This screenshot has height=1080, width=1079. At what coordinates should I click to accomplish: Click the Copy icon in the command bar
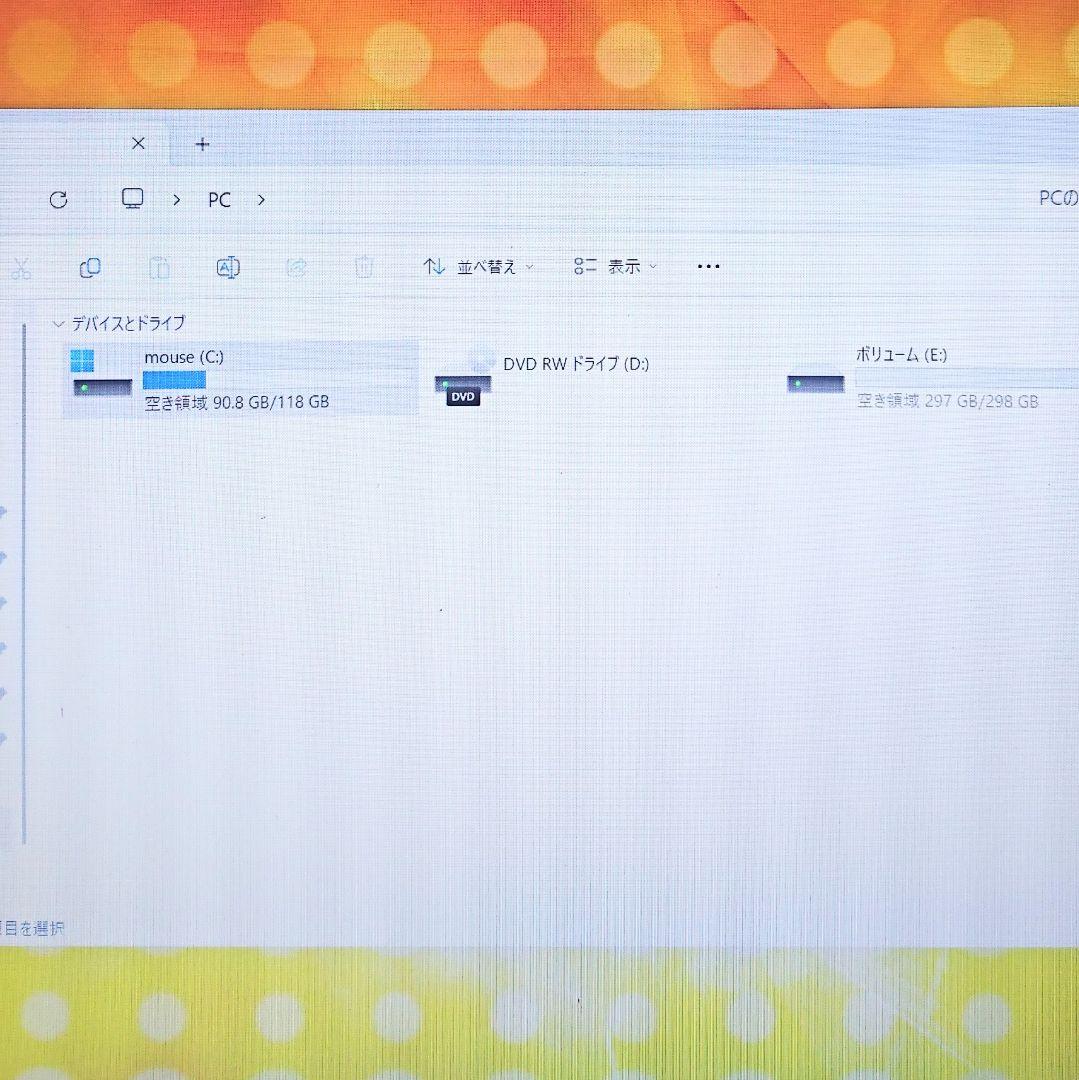(x=89, y=267)
